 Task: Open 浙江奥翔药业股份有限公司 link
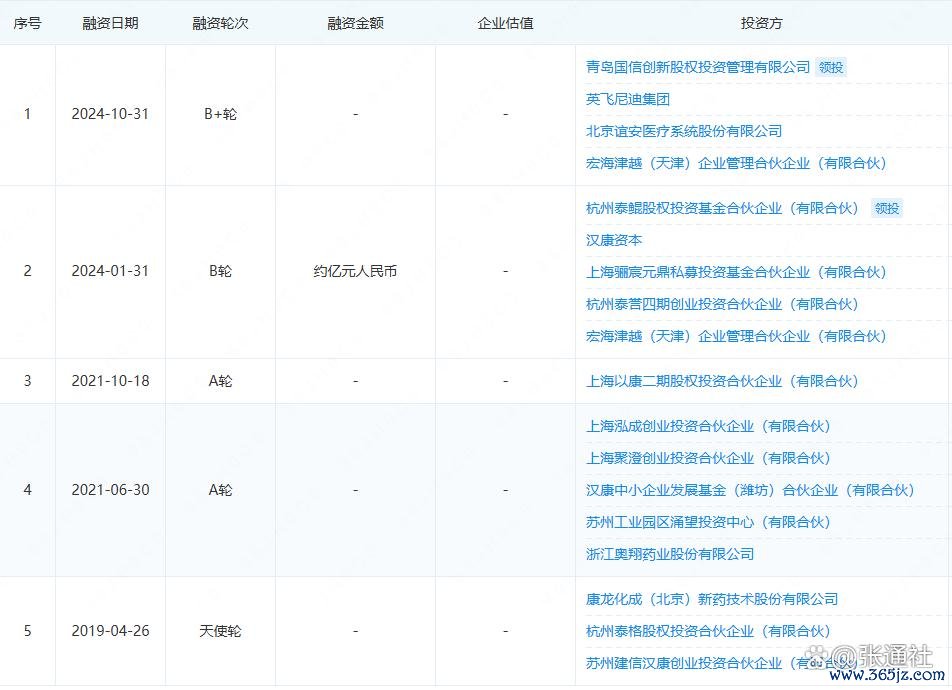[x=670, y=555]
